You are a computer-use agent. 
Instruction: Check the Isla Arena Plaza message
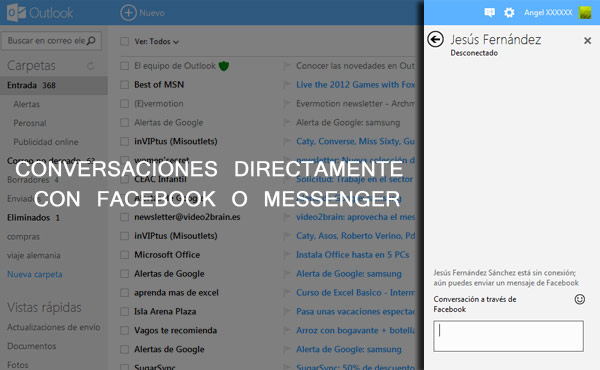click(124, 311)
